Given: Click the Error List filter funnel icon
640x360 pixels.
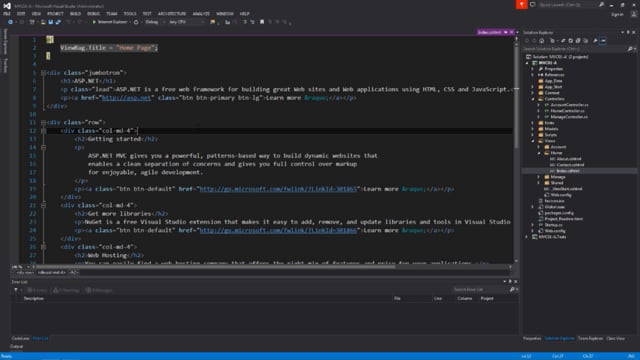Looking at the screenshot, I should click(x=16, y=290).
